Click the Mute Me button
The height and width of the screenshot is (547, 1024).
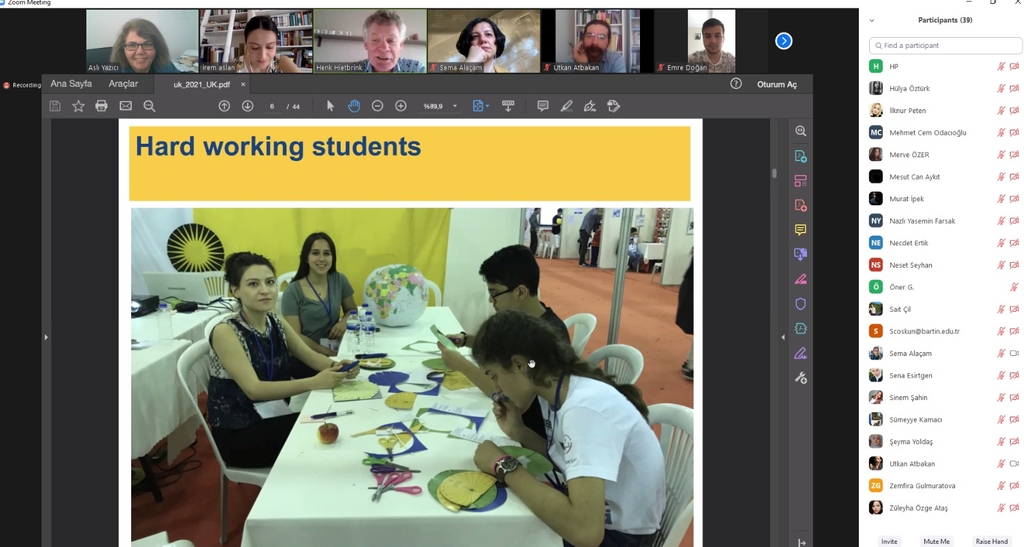coord(936,541)
